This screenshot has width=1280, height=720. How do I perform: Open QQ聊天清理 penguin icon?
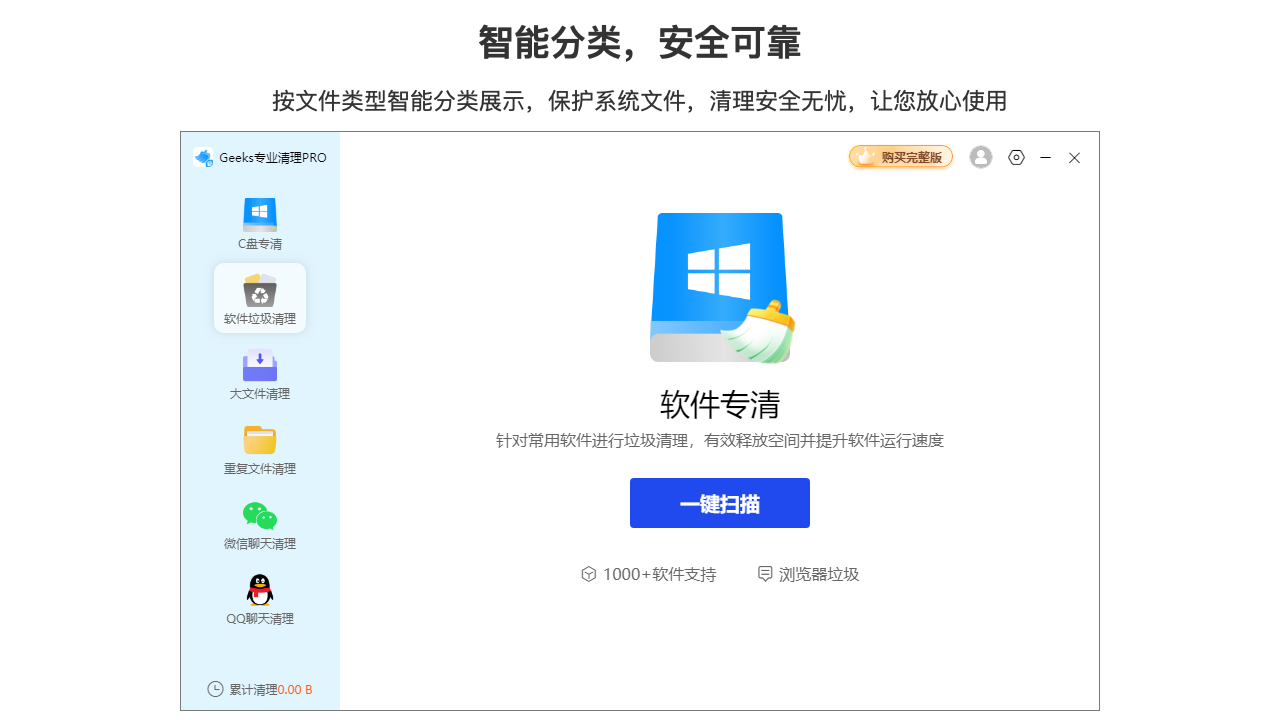260,591
